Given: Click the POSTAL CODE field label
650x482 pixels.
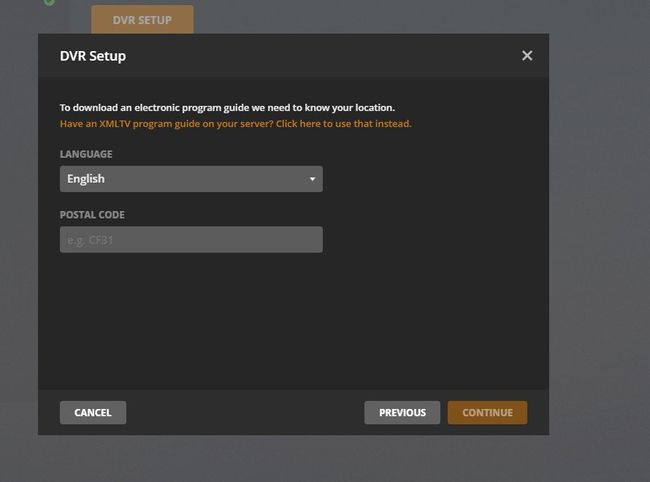Looking at the screenshot, I should 92,215.
